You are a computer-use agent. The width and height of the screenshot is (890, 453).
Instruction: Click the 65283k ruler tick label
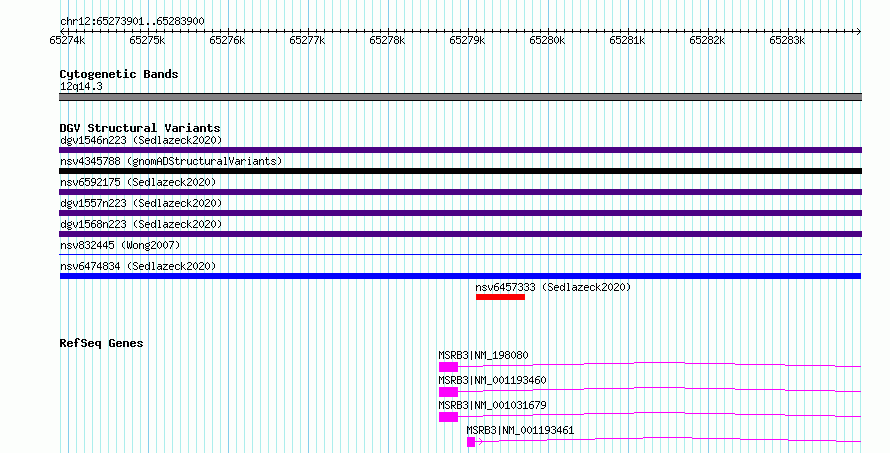click(787, 40)
